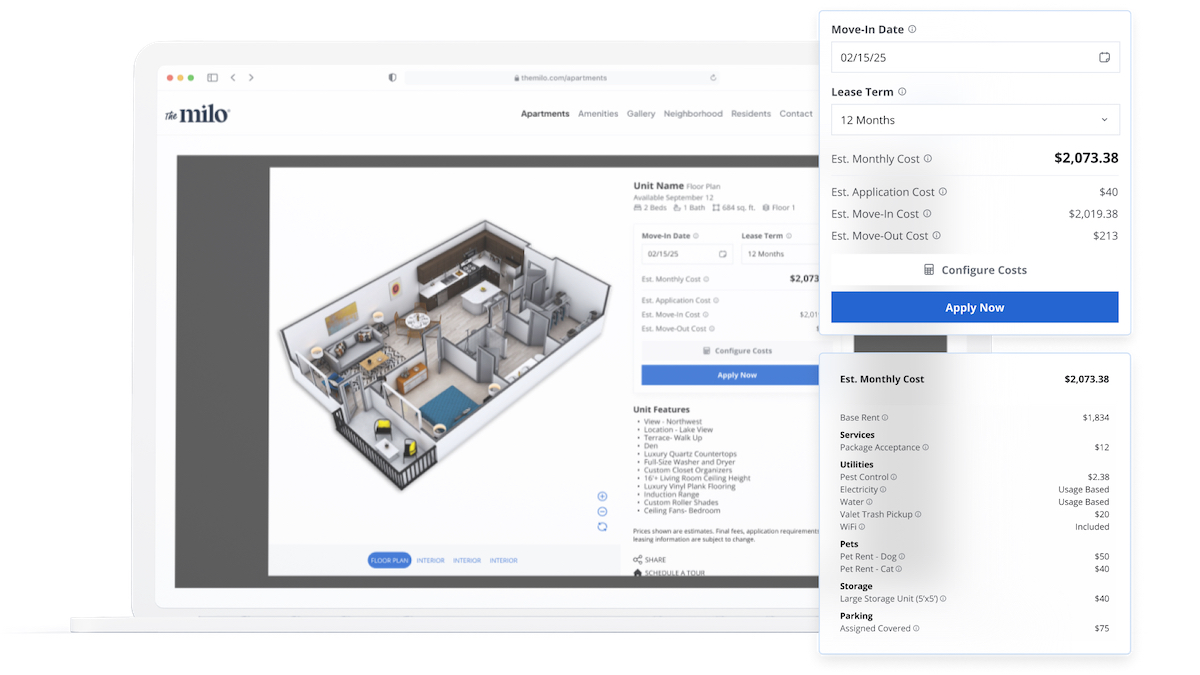Click the calendar icon in the Move-In Date field

1104,57
